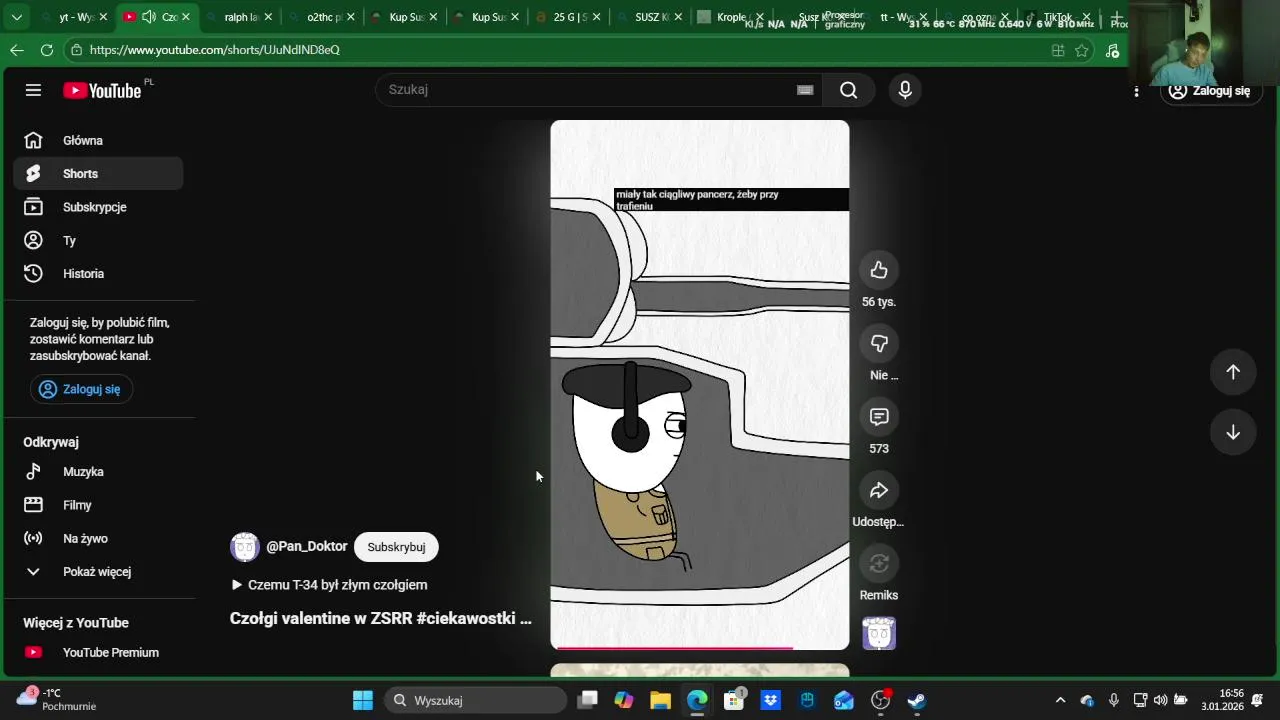Viewport: 1280px width, 720px height.
Task: Open the @Pan_Doktor channel link
Action: click(x=306, y=547)
